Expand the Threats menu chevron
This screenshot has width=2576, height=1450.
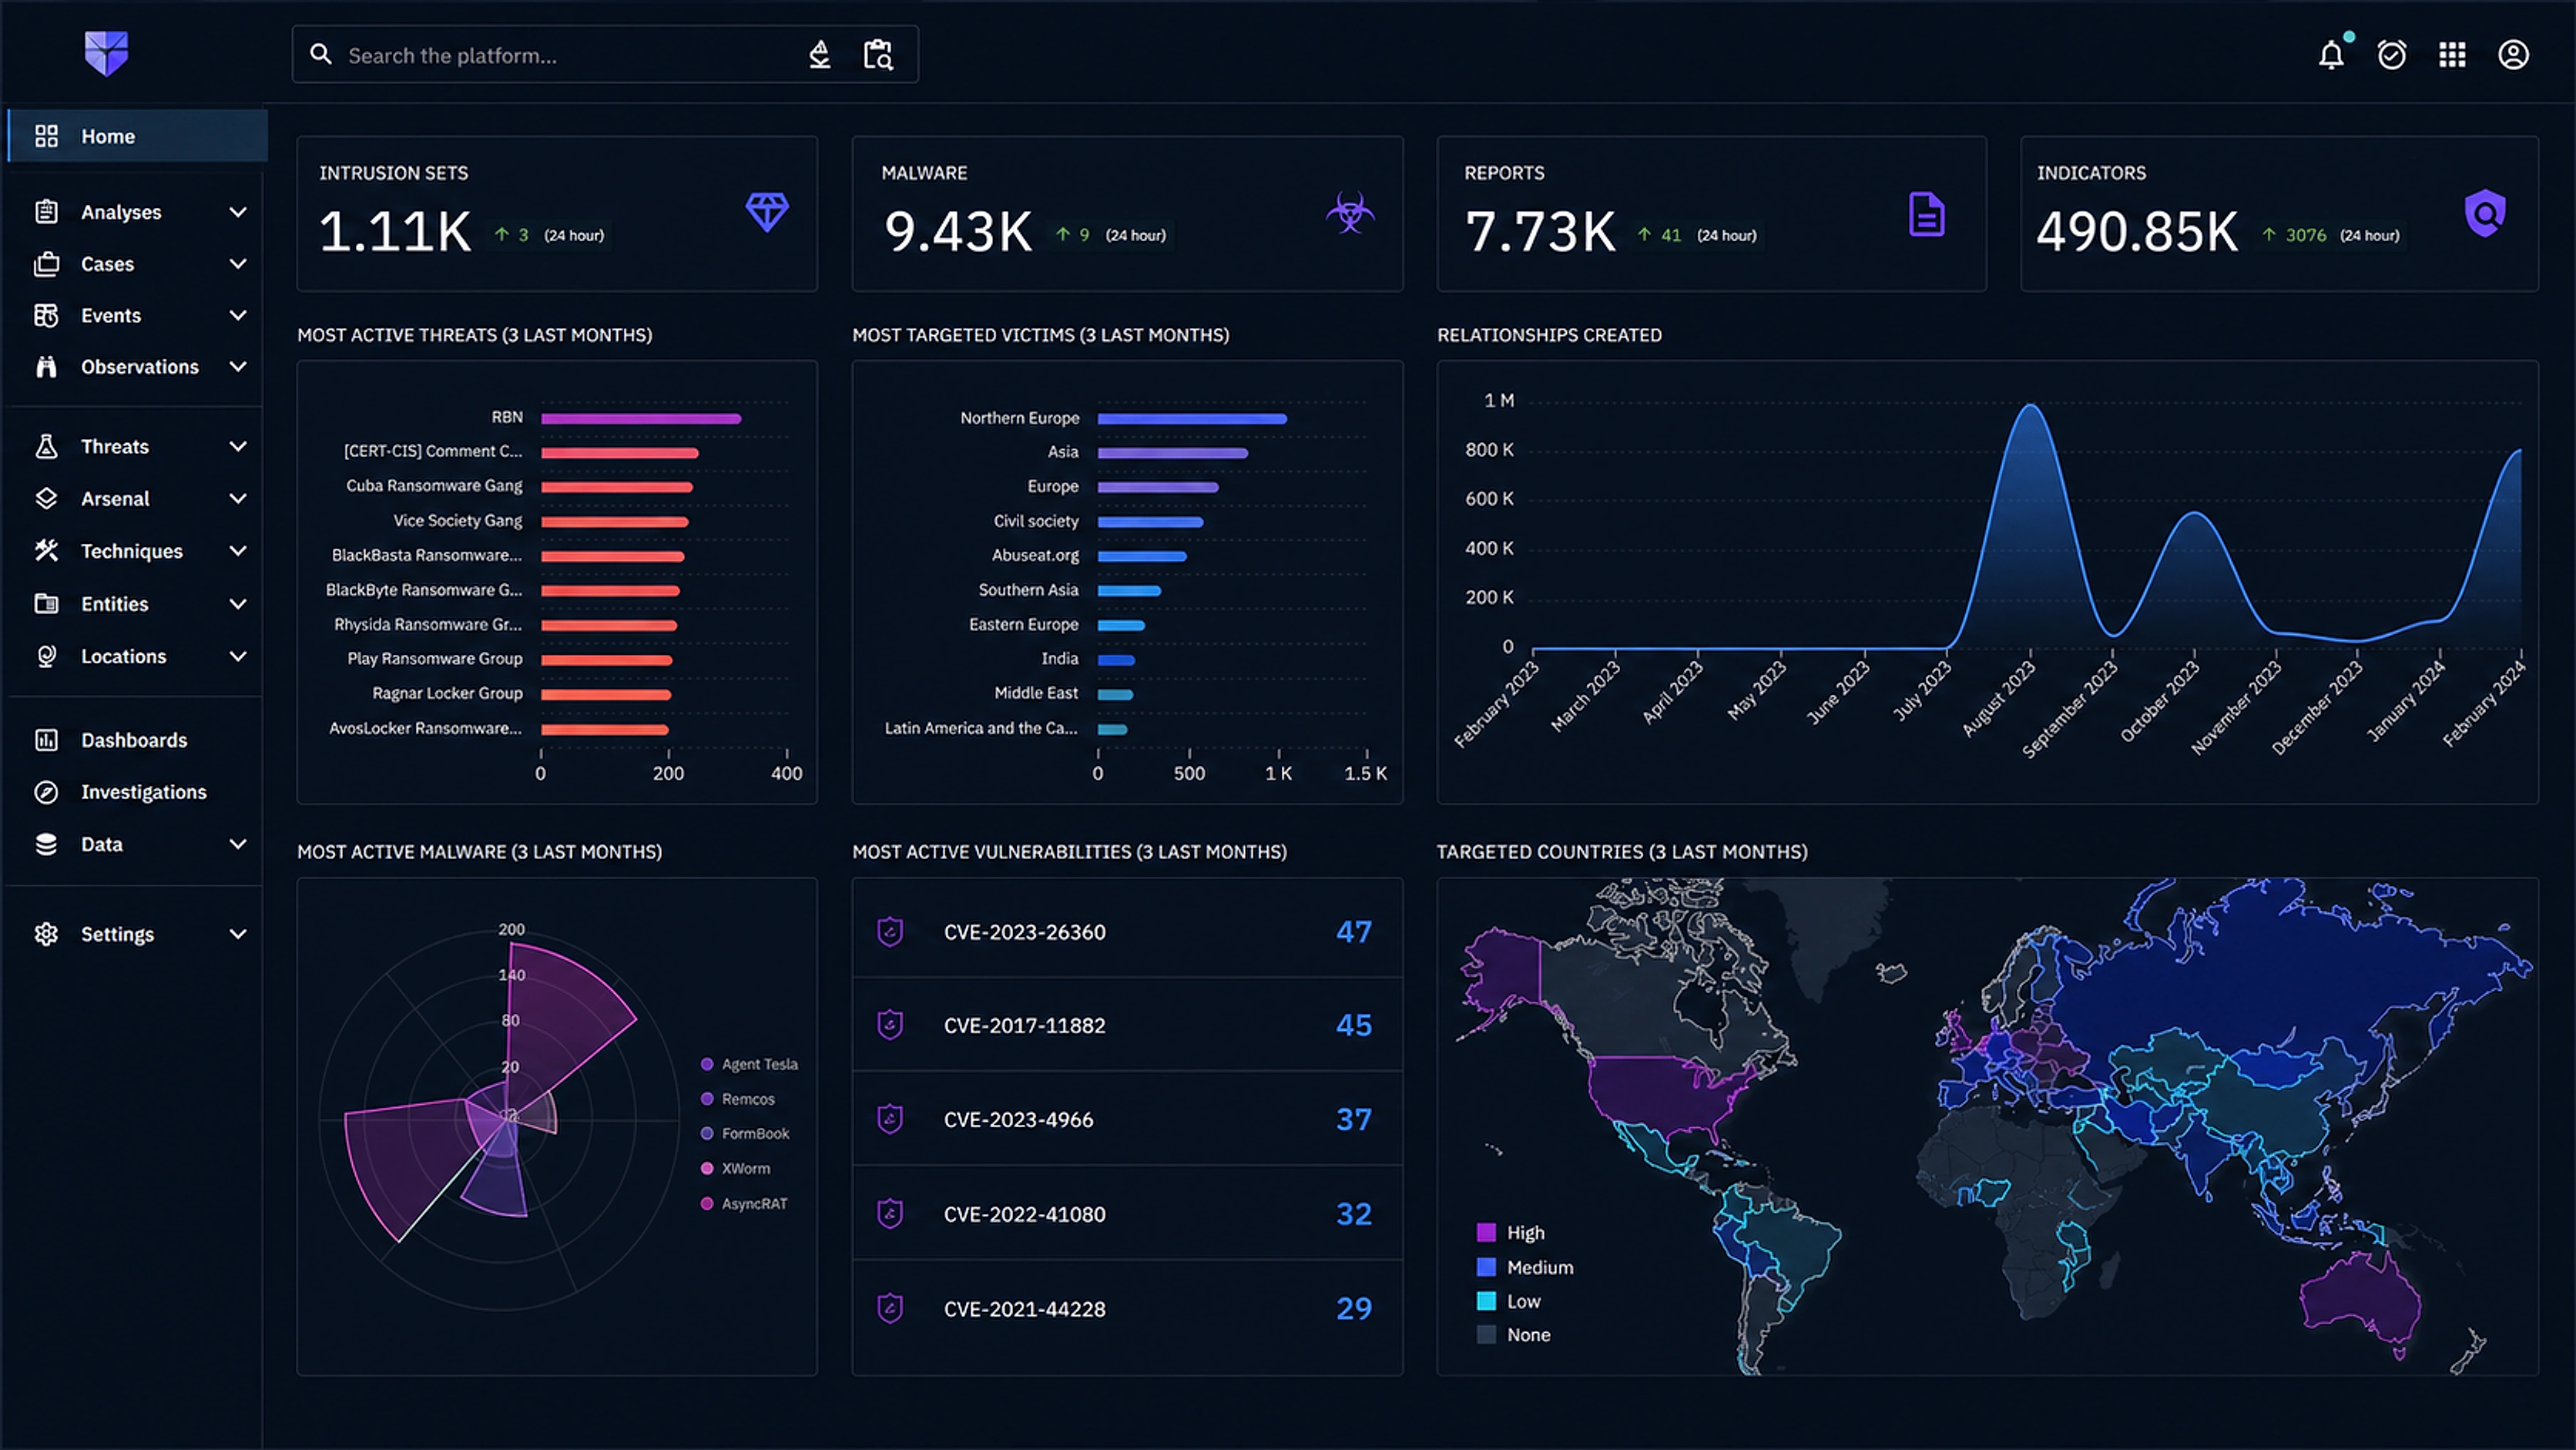pos(238,446)
